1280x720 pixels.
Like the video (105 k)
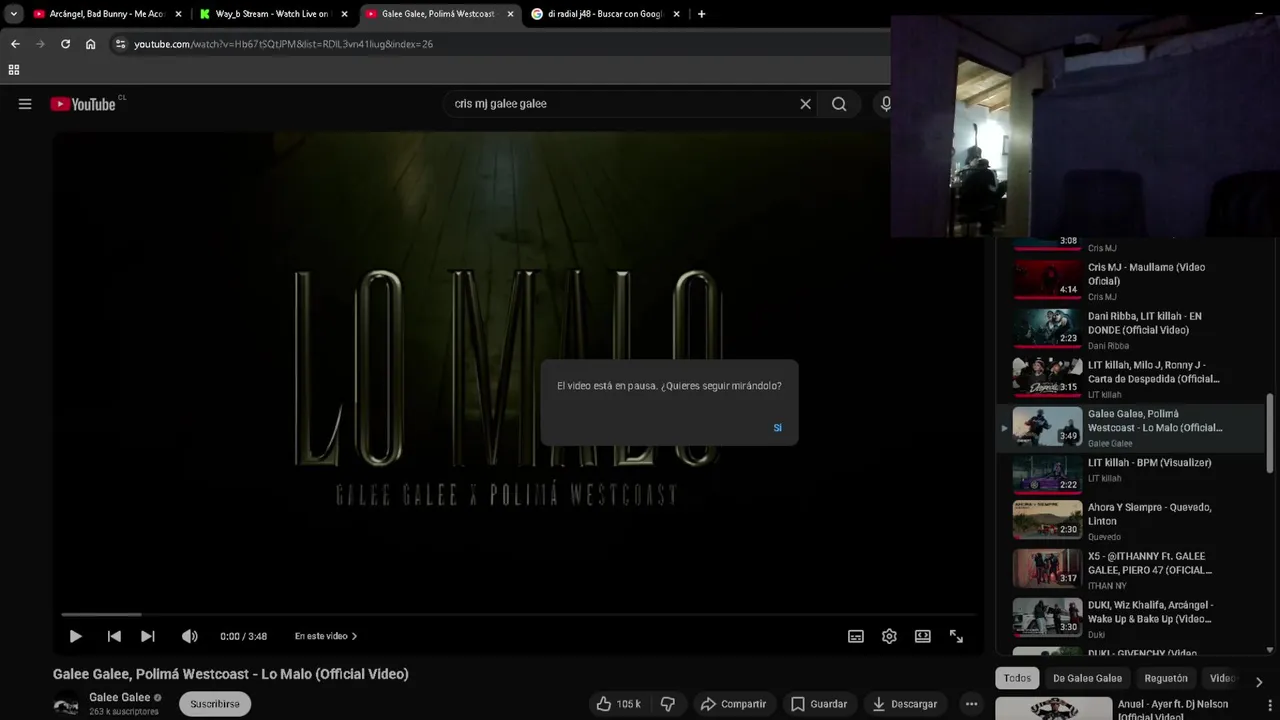pos(619,704)
